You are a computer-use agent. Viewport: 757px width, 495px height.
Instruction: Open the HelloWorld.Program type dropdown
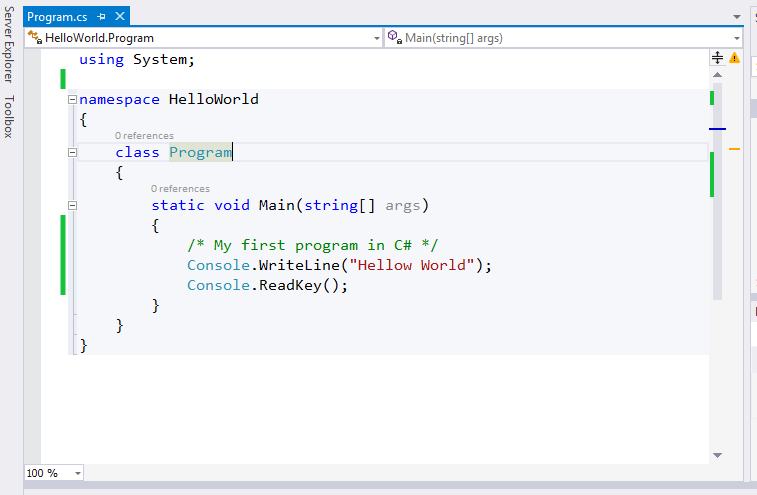pyautogui.click(x=377, y=38)
